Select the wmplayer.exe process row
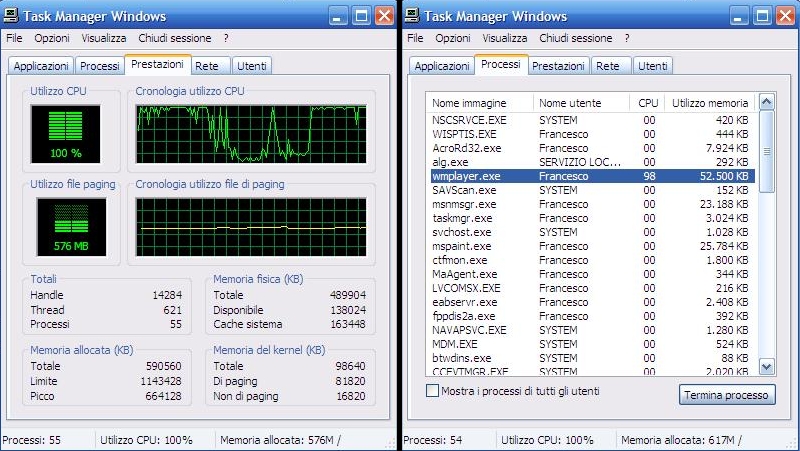800x451 pixels. (x=590, y=176)
